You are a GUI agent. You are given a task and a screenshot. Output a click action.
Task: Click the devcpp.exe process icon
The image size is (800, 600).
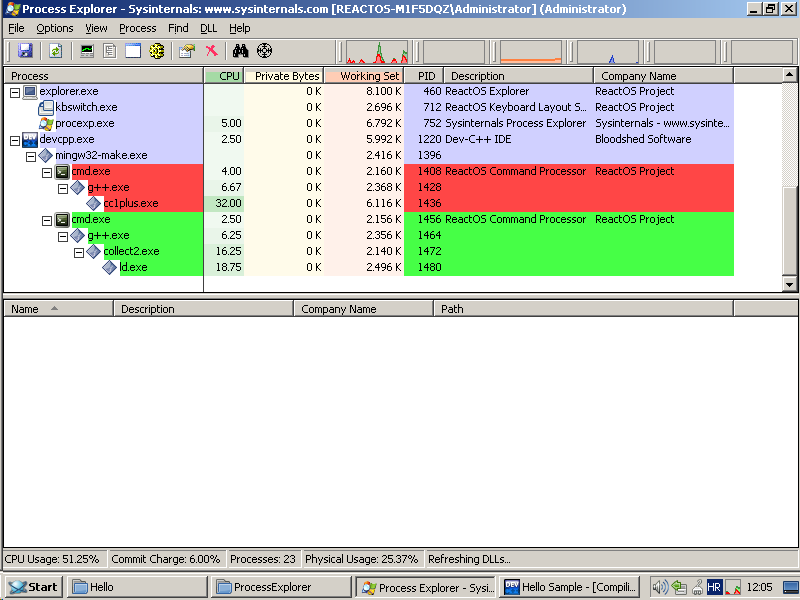pos(30,140)
